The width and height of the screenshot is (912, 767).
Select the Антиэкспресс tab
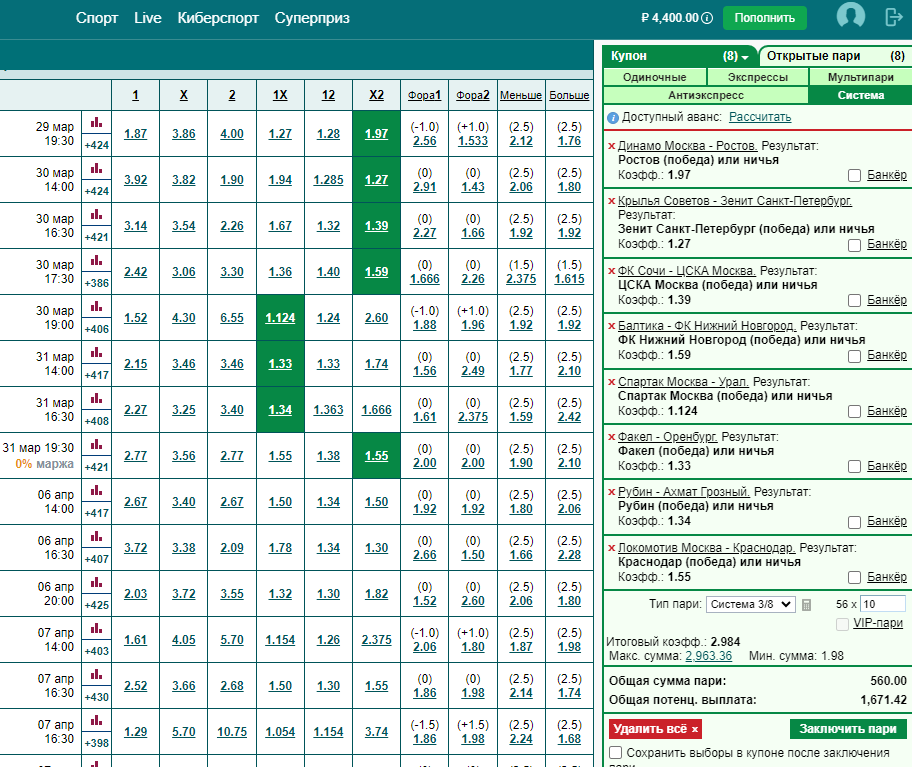click(x=706, y=95)
